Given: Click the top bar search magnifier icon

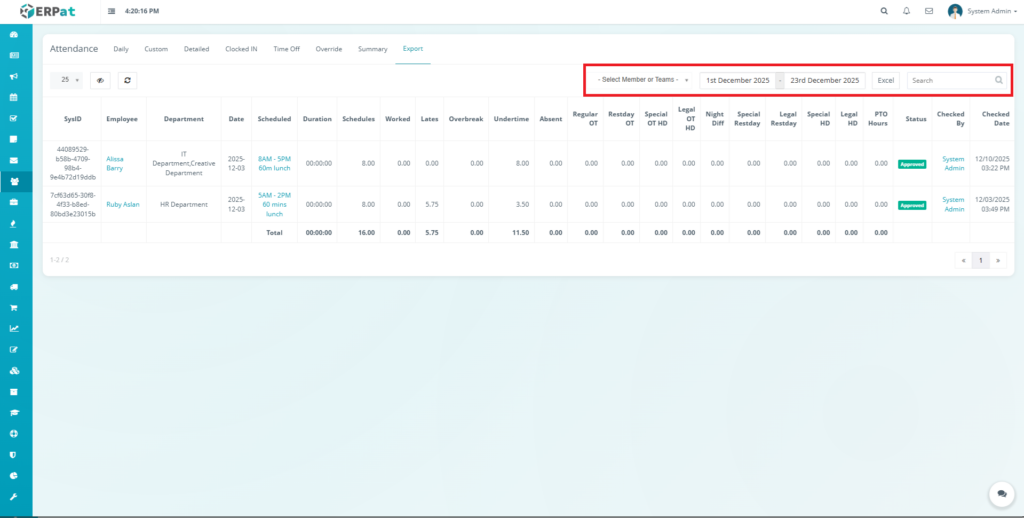Looking at the screenshot, I should tap(883, 11).
